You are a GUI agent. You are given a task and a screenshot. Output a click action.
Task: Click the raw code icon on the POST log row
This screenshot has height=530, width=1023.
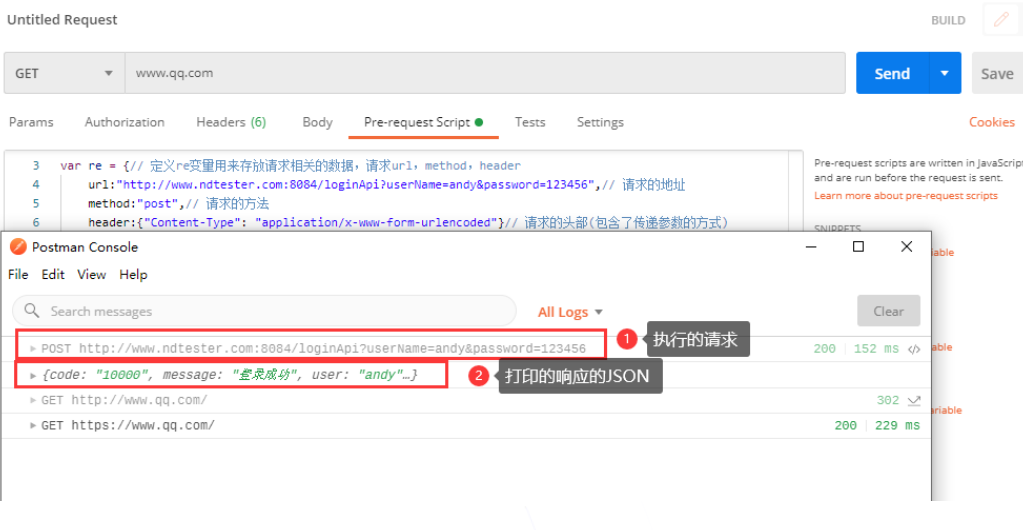[914, 349]
